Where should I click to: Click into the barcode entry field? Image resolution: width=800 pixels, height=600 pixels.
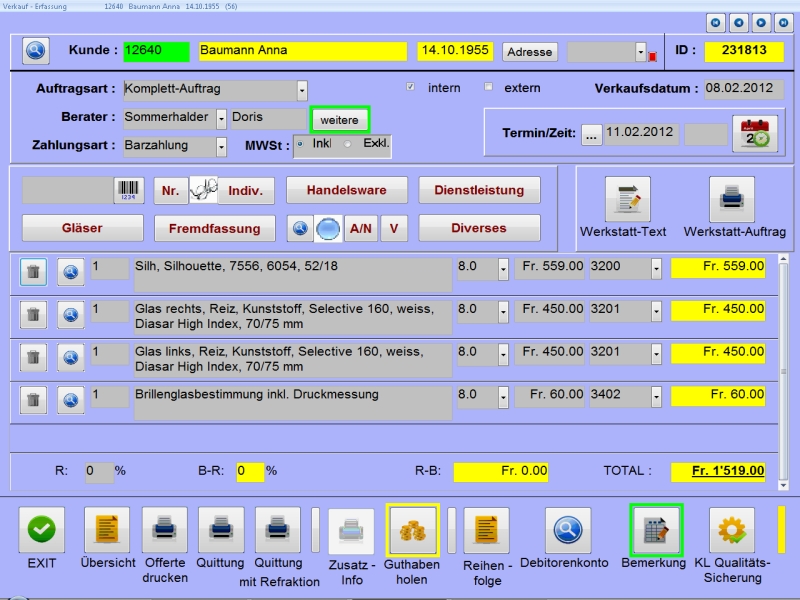click(68, 190)
